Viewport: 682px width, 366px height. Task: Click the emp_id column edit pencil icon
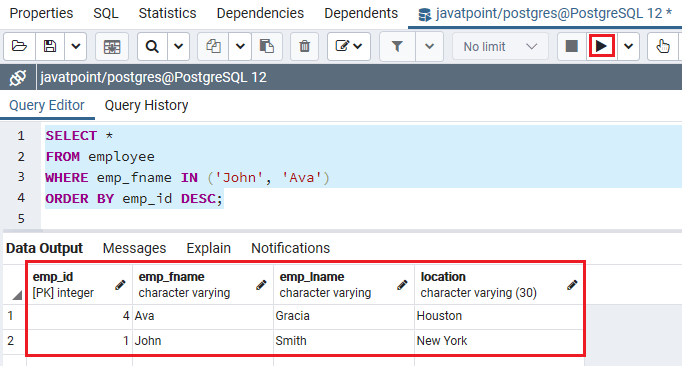coord(120,285)
